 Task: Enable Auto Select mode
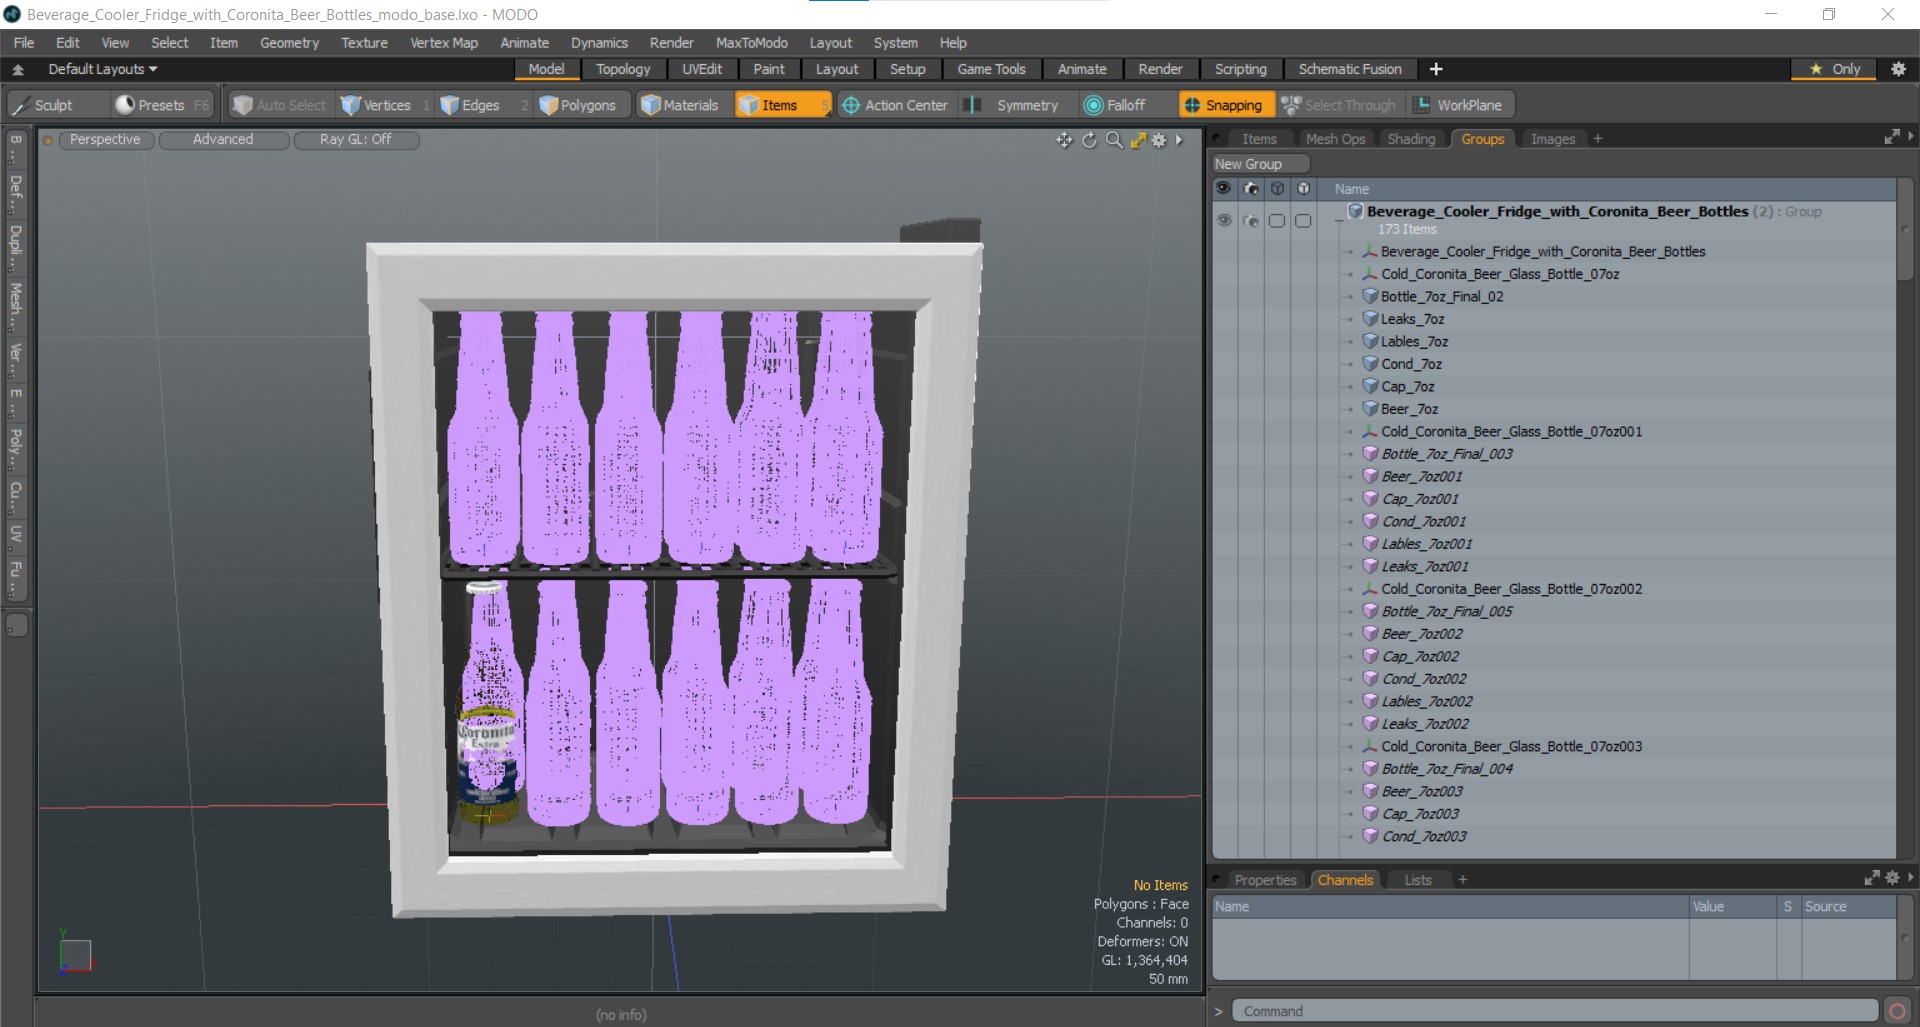[280, 105]
